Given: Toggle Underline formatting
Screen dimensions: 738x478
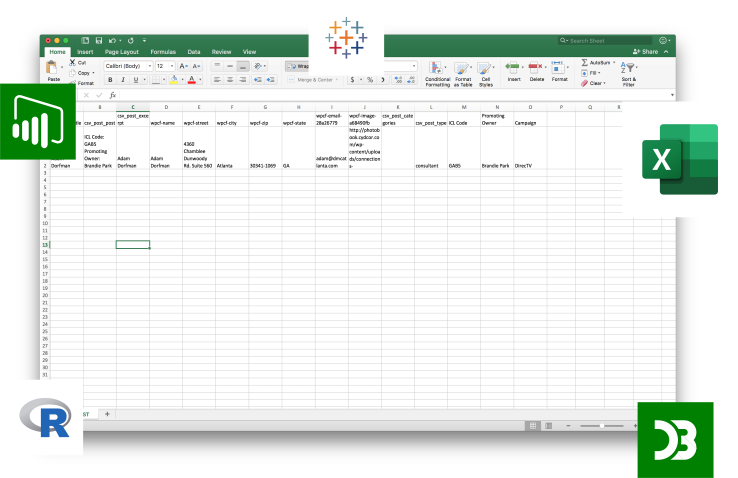Looking at the screenshot, I should pos(135,80).
